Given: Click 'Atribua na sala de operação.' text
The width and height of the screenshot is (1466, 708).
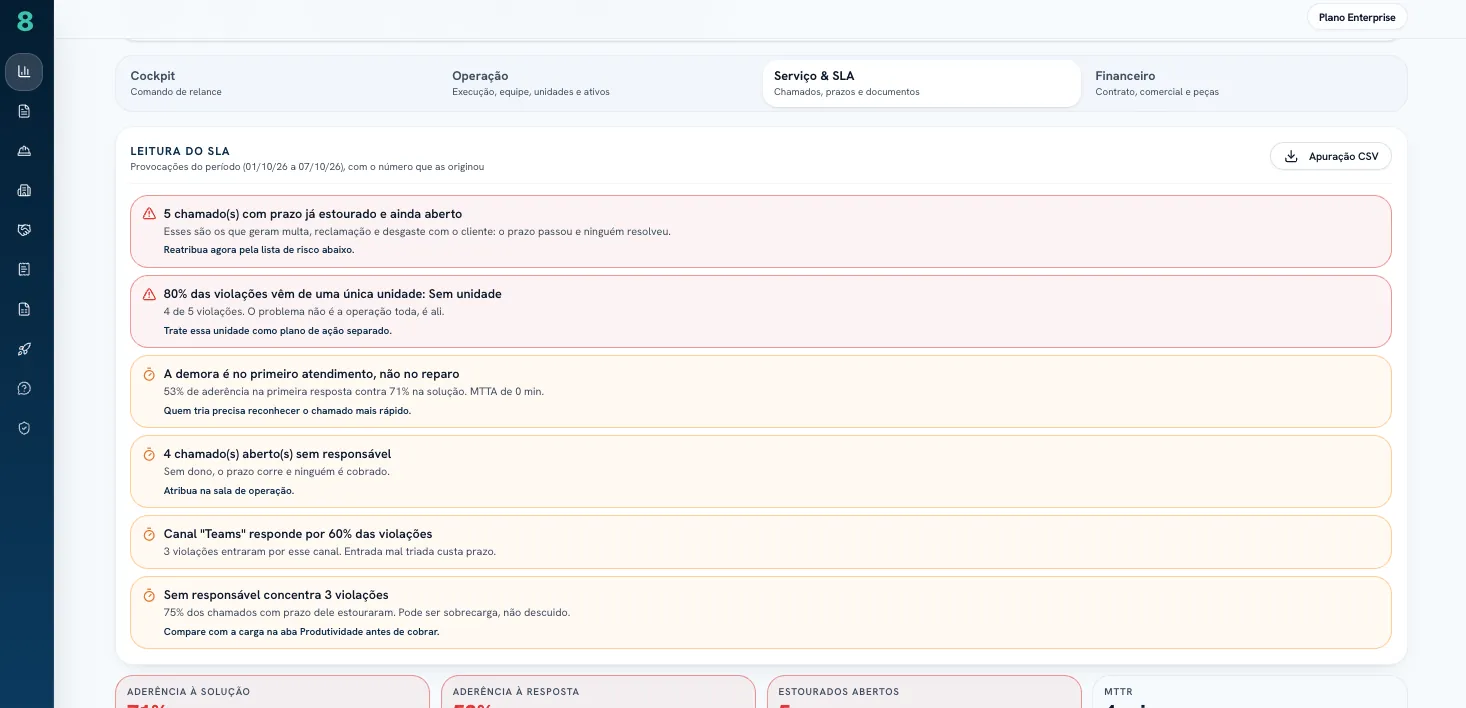Looking at the screenshot, I should pos(229,491).
